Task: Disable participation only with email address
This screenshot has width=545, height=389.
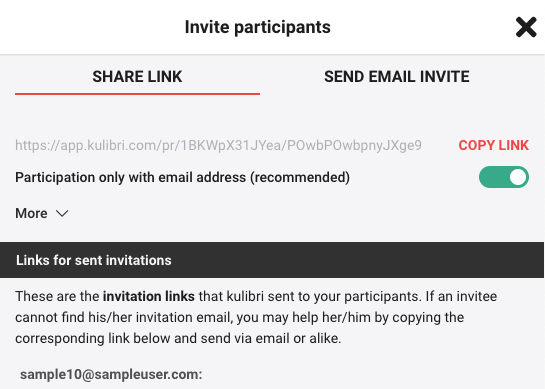Action: click(x=504, y=177)
